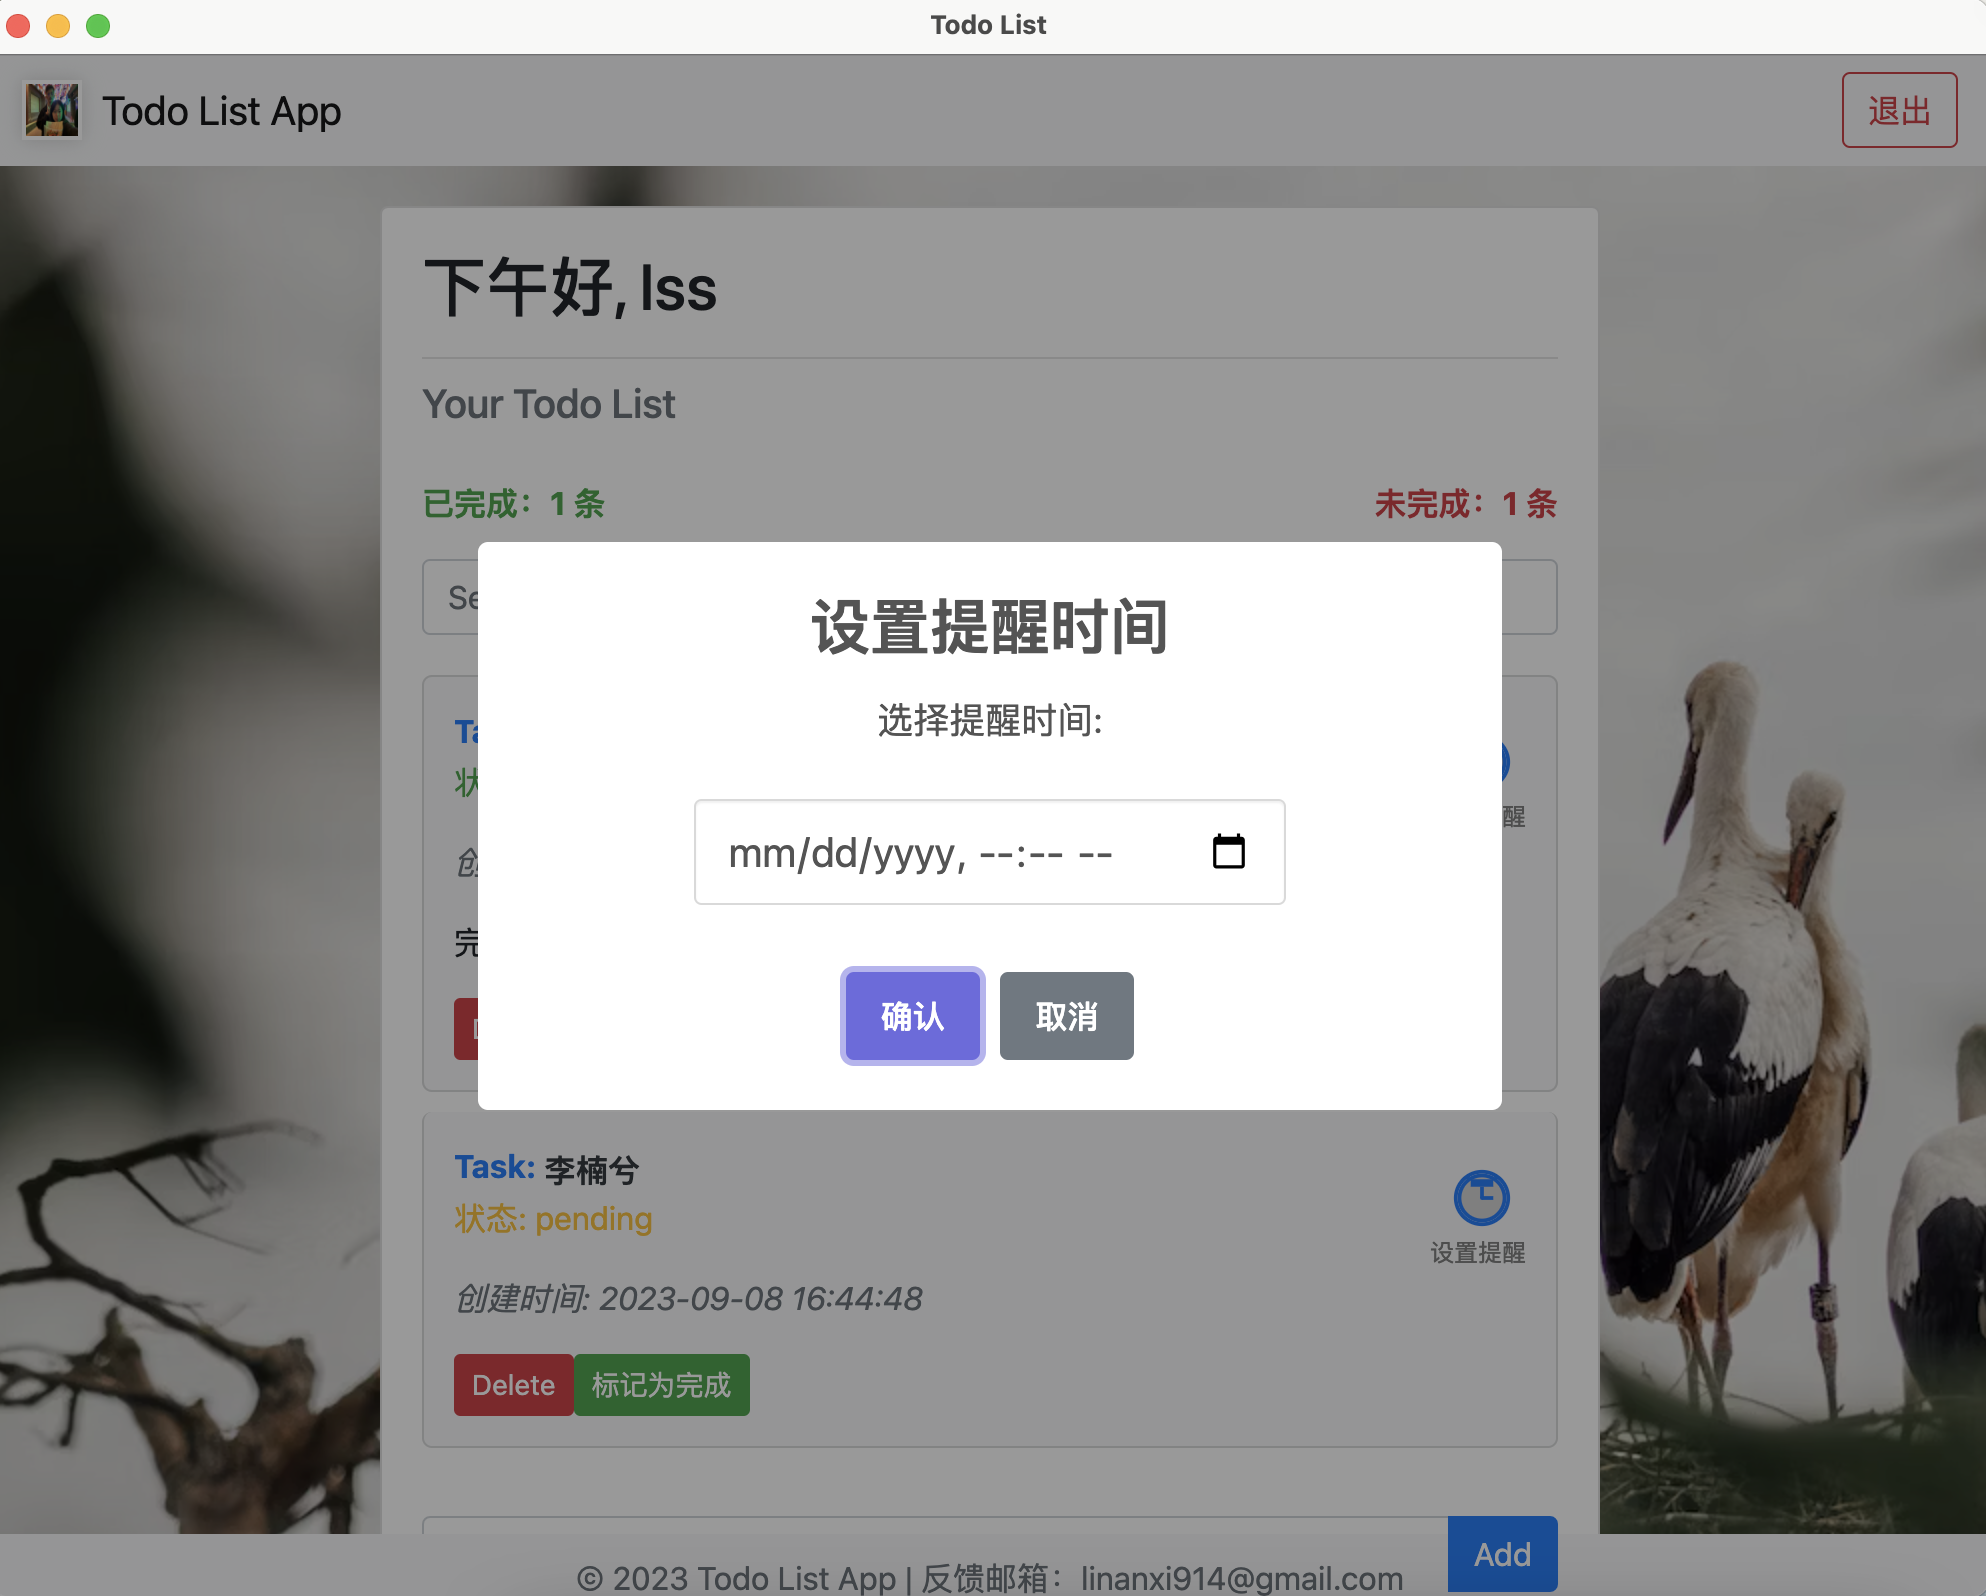Click the task title 李楠兮
1986x1596 pixels.
(x=591, y=1168)
